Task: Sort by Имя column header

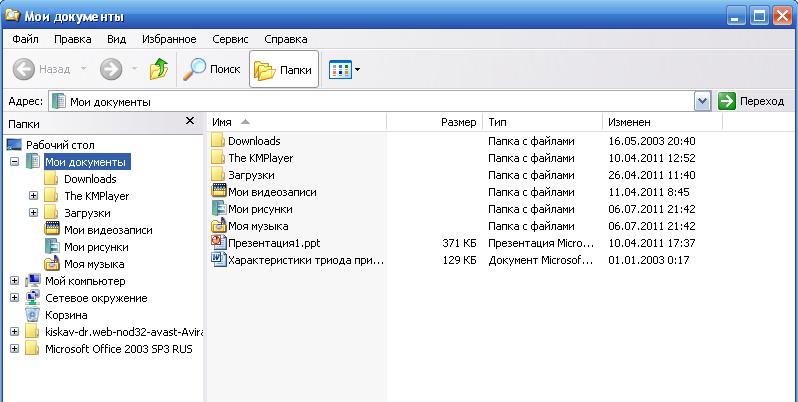Action: point(297,122)
